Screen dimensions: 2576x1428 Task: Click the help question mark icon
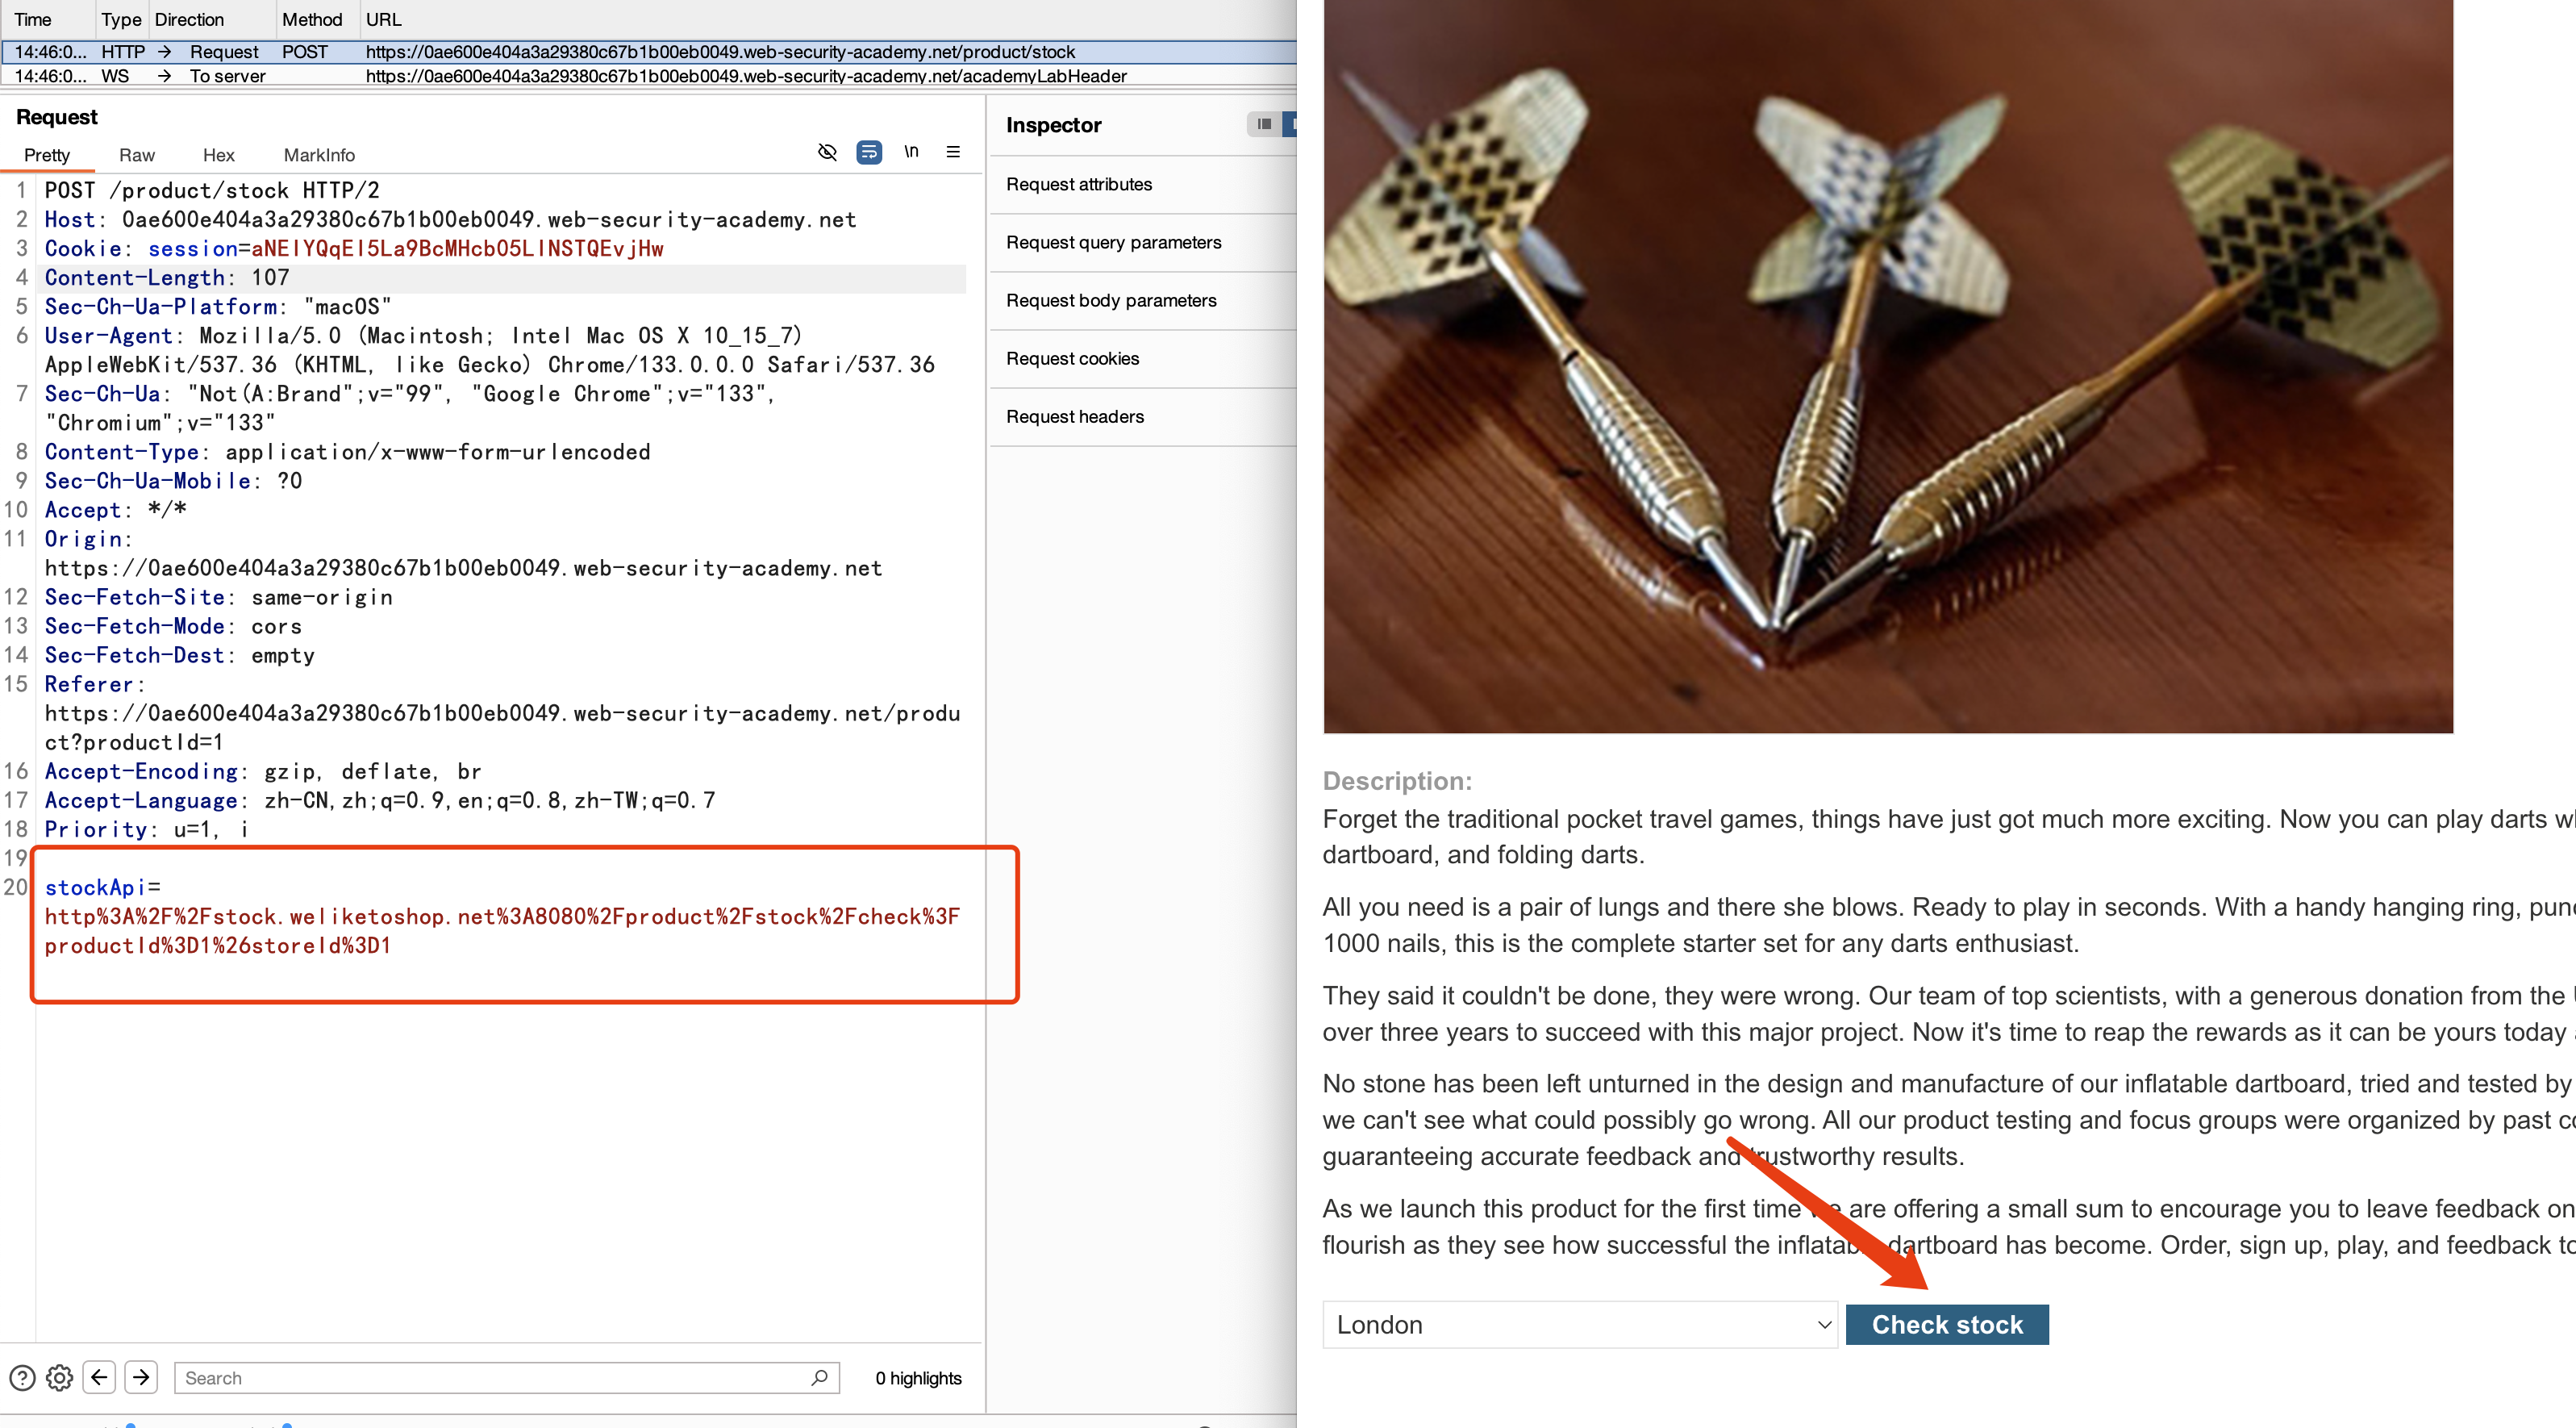coord(22,1378)
